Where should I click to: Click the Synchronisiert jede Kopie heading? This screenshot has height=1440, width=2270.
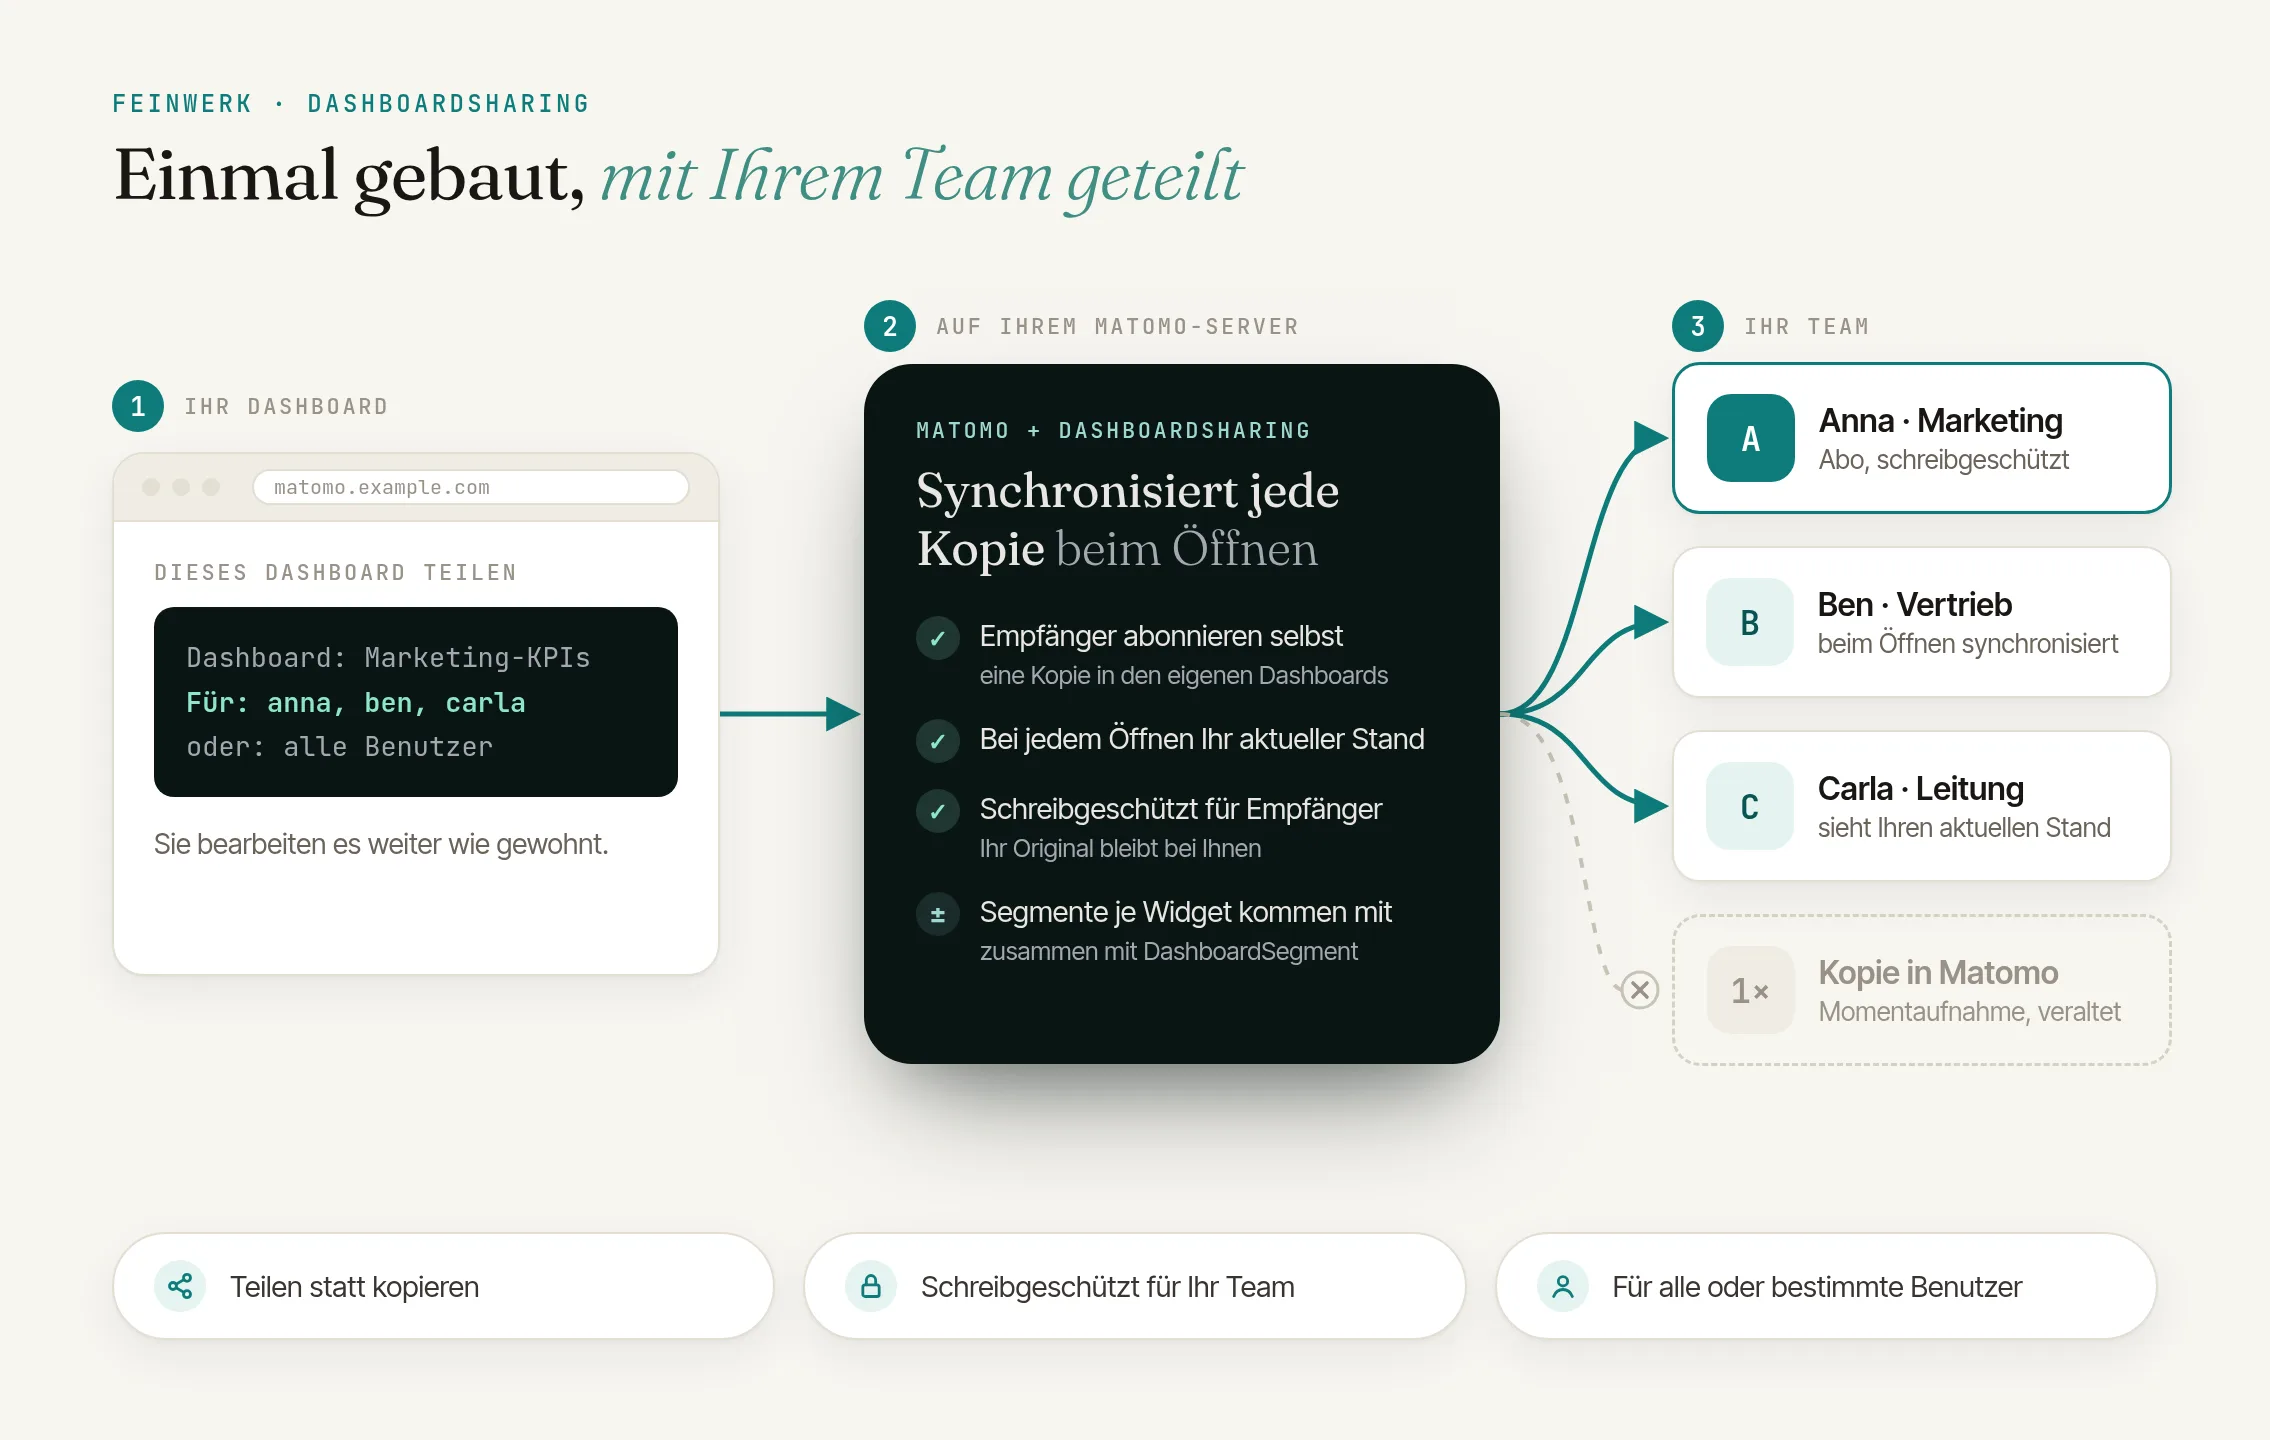pos(1127,519)
